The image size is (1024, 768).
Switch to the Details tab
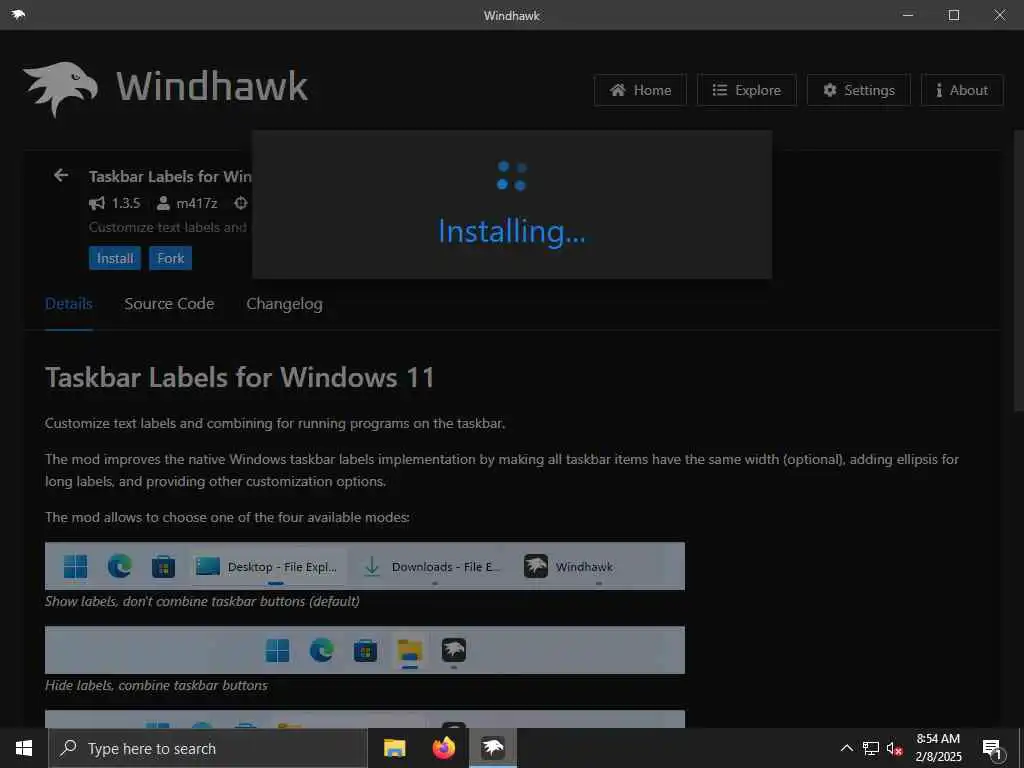[x=69, y=304]
